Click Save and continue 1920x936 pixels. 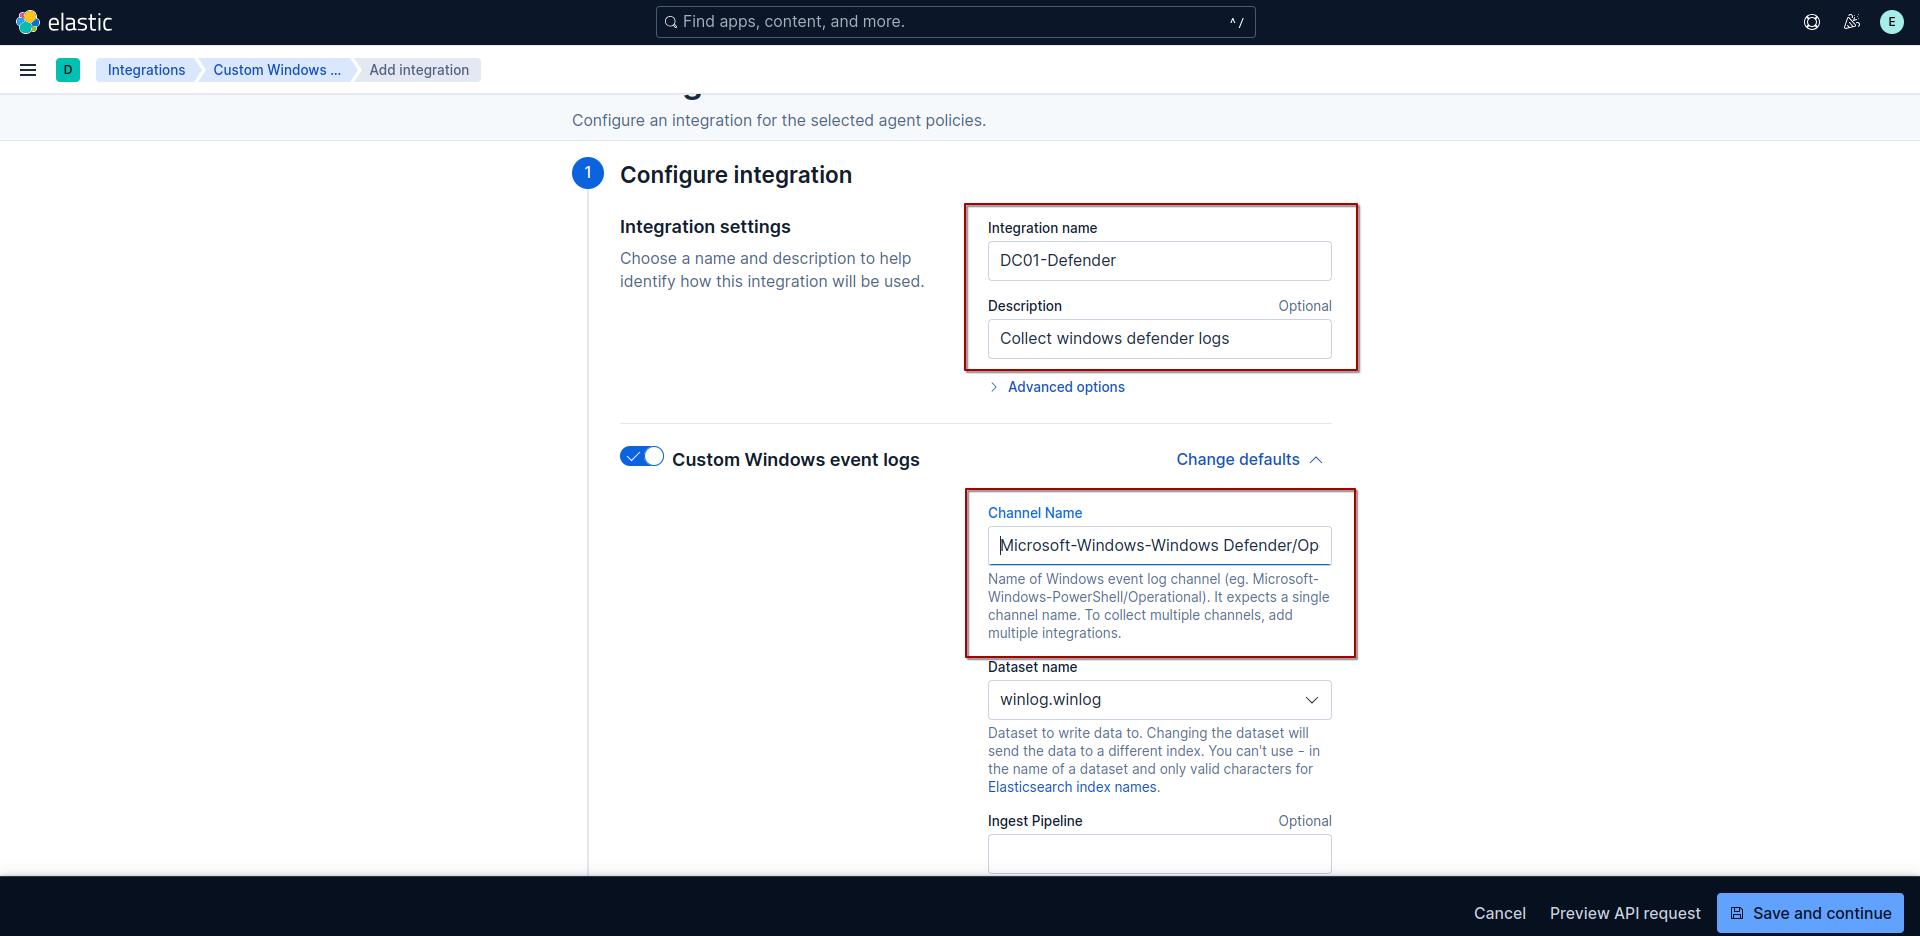coord(1810,913)
